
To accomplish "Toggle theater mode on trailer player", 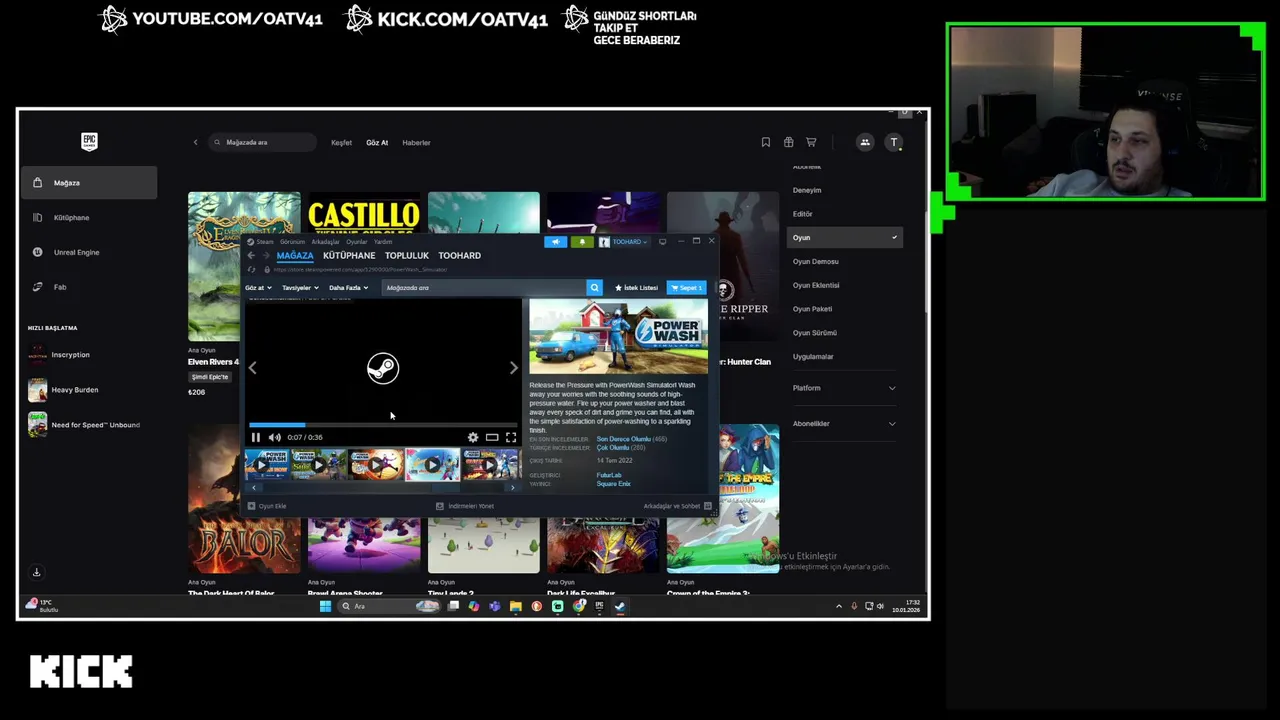I will click(492, 437).
